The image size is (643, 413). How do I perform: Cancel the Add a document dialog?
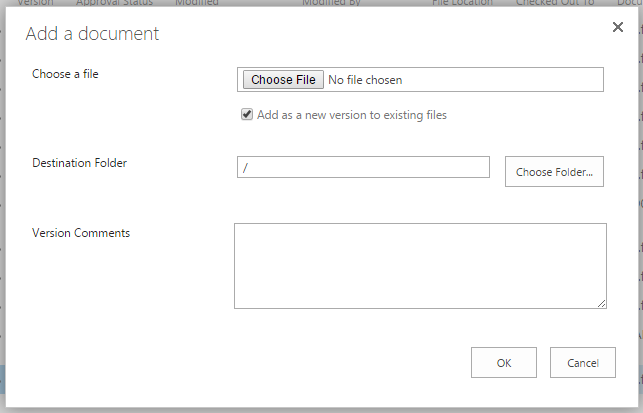click(x=583, y=363)
